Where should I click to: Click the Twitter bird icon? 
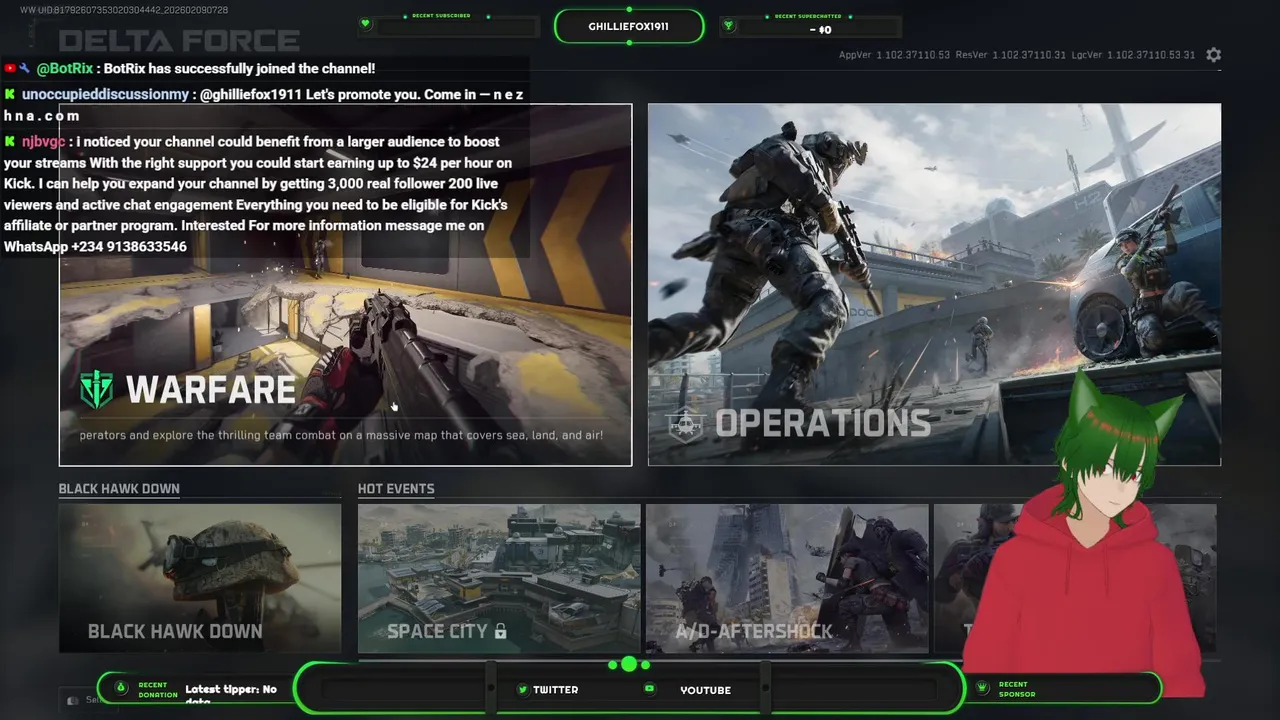click(x=522, y=690)
